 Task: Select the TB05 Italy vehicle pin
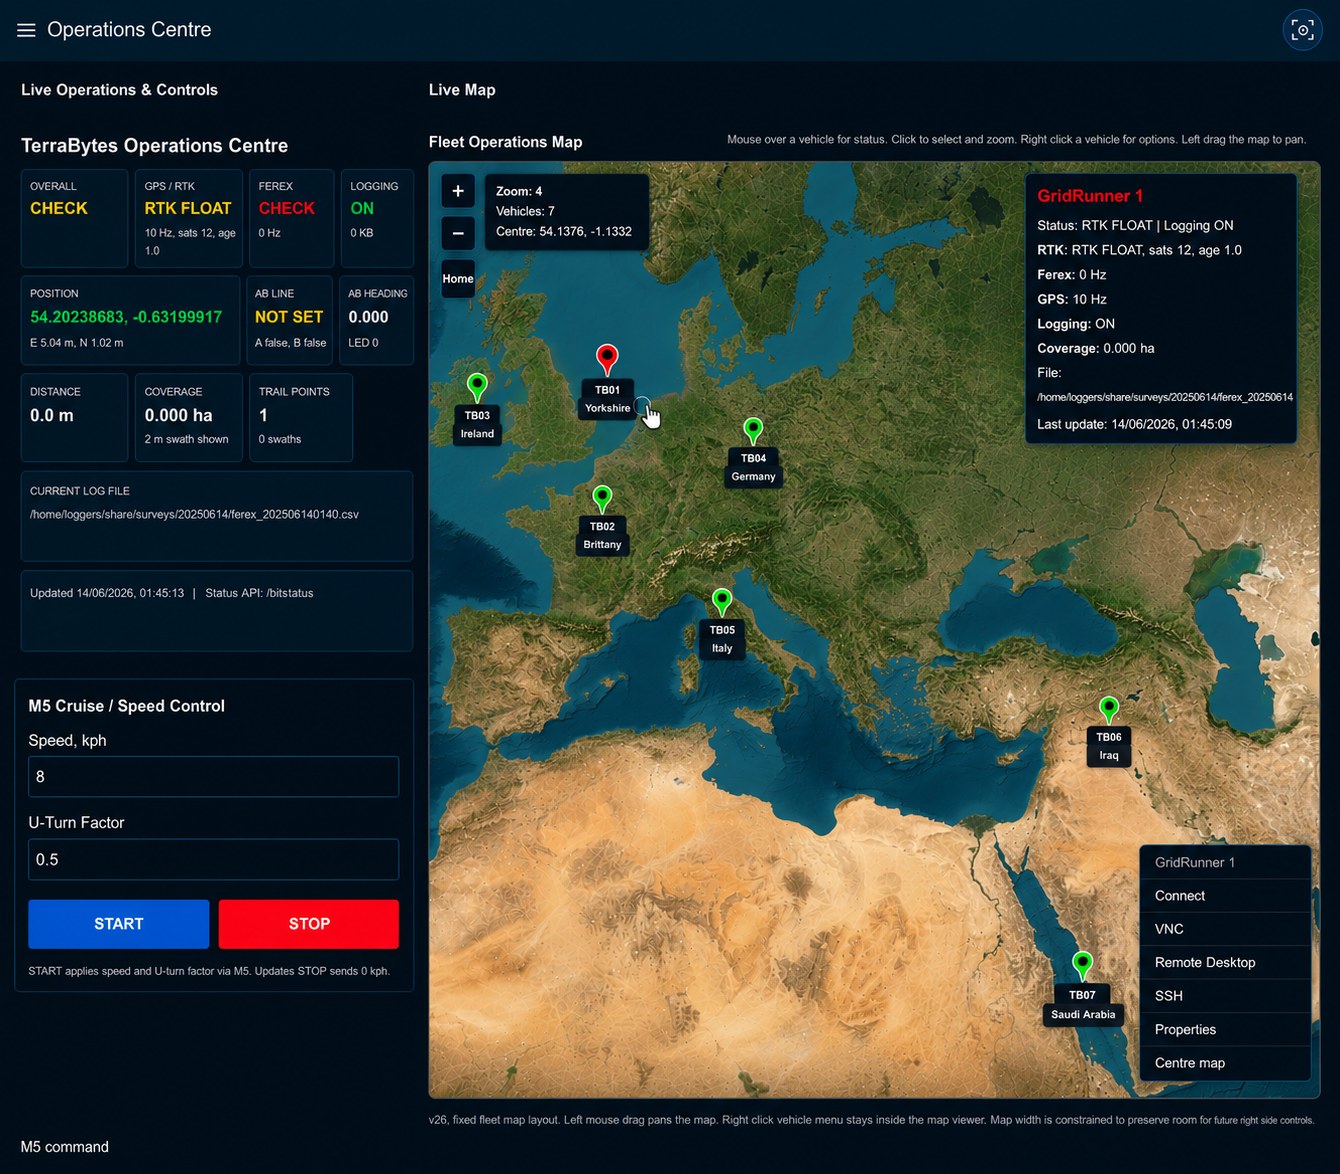722,602
